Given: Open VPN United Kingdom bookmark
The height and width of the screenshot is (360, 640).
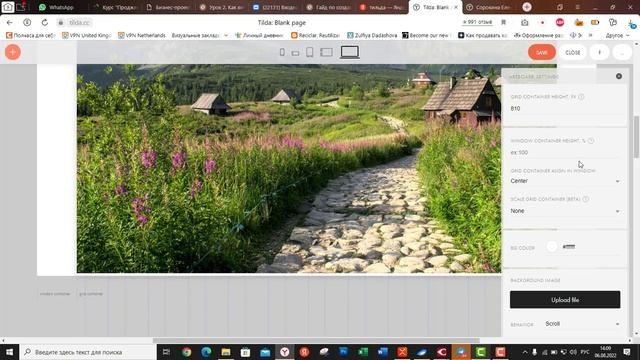Looking at the screenshot, I should (87, 36).
